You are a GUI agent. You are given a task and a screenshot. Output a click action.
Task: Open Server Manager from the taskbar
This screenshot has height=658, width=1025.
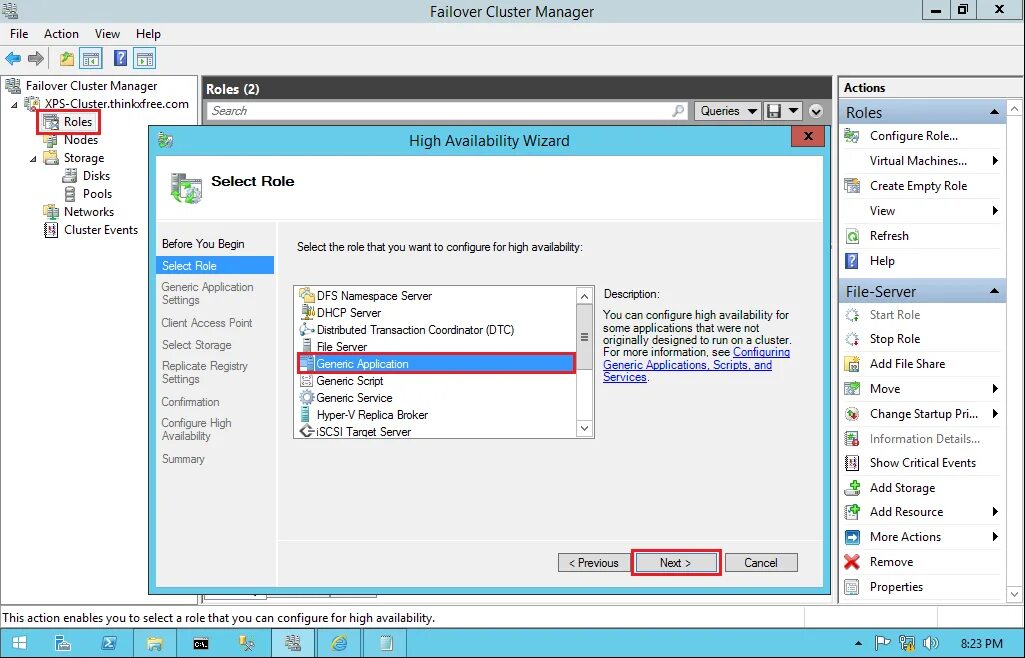[63, 644]
